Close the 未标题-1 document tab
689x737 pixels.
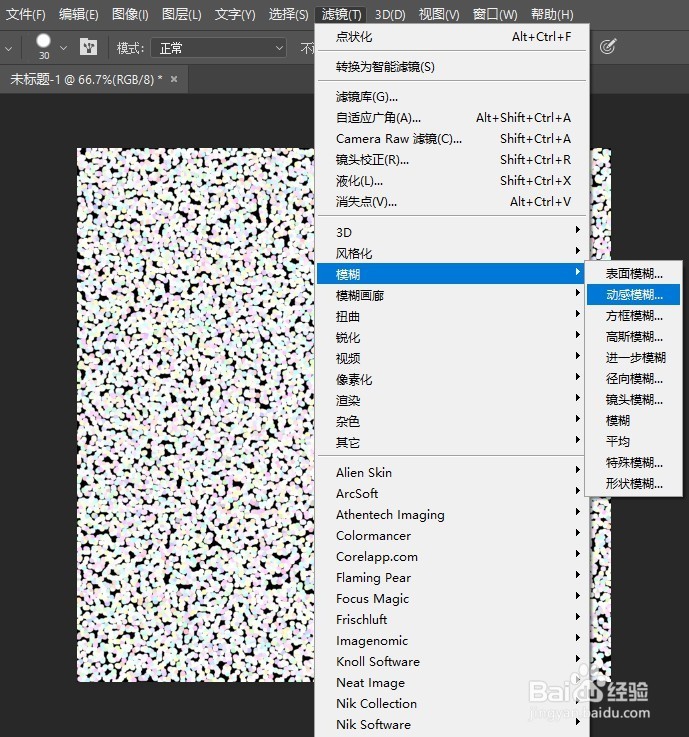174,79
